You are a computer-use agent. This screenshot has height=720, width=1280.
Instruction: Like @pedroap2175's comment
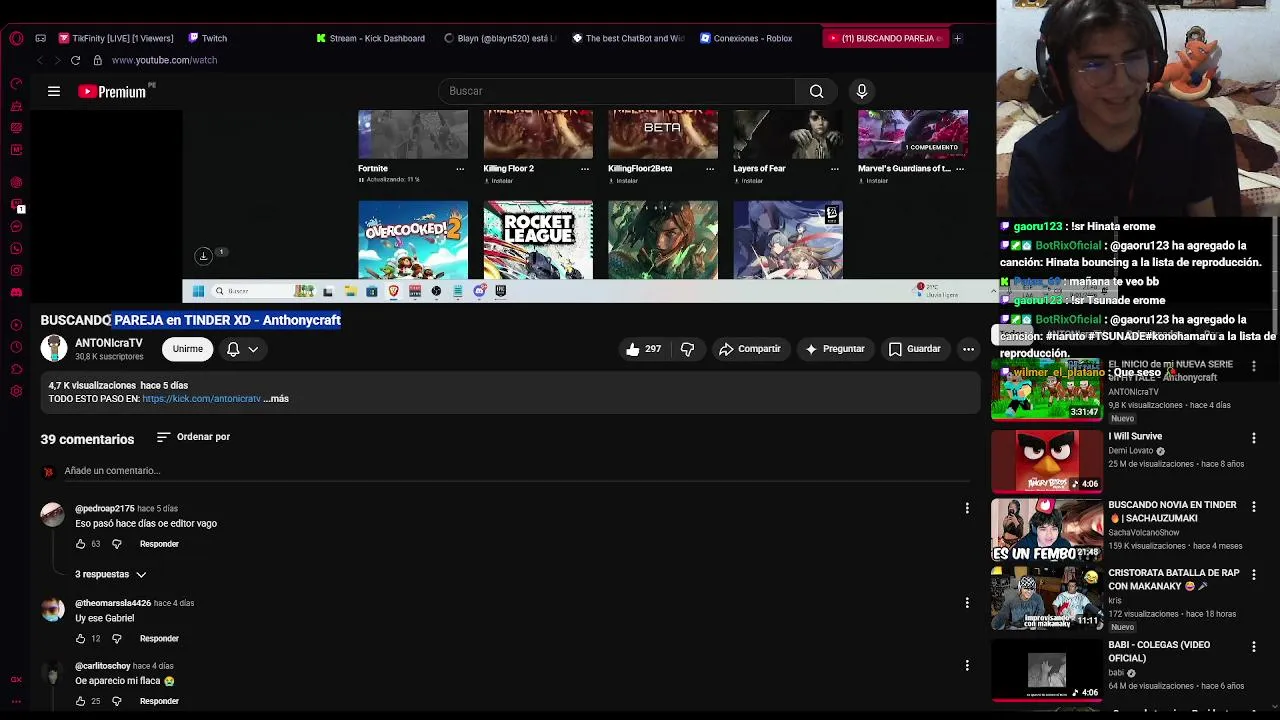pos(81,544)
